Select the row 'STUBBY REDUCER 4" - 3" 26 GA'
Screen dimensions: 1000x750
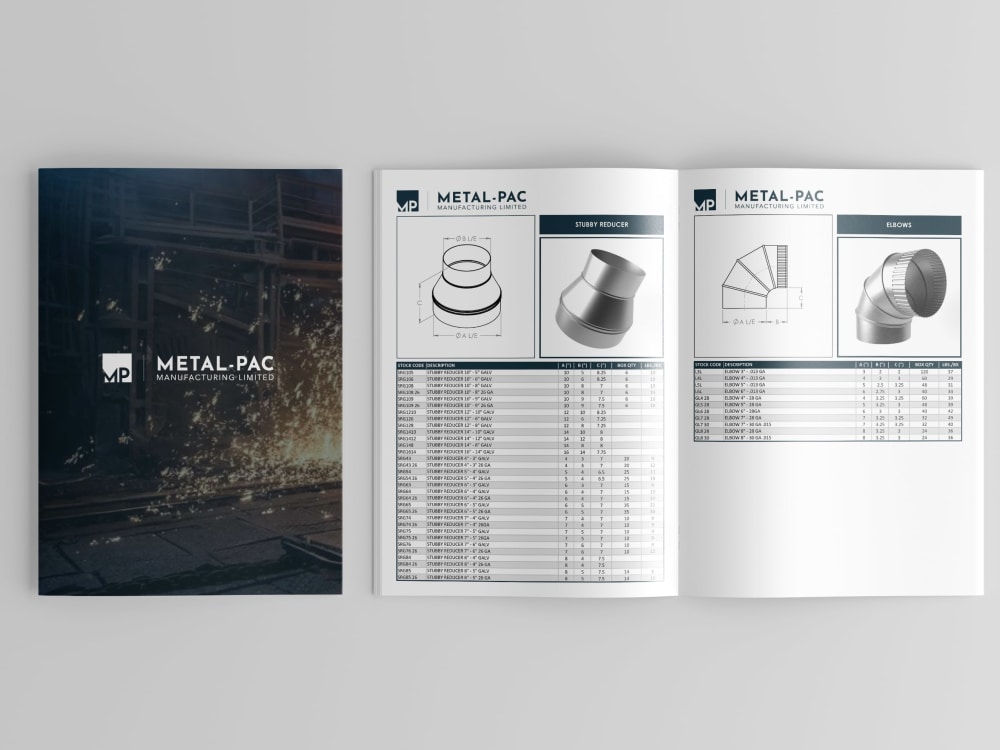529,465
